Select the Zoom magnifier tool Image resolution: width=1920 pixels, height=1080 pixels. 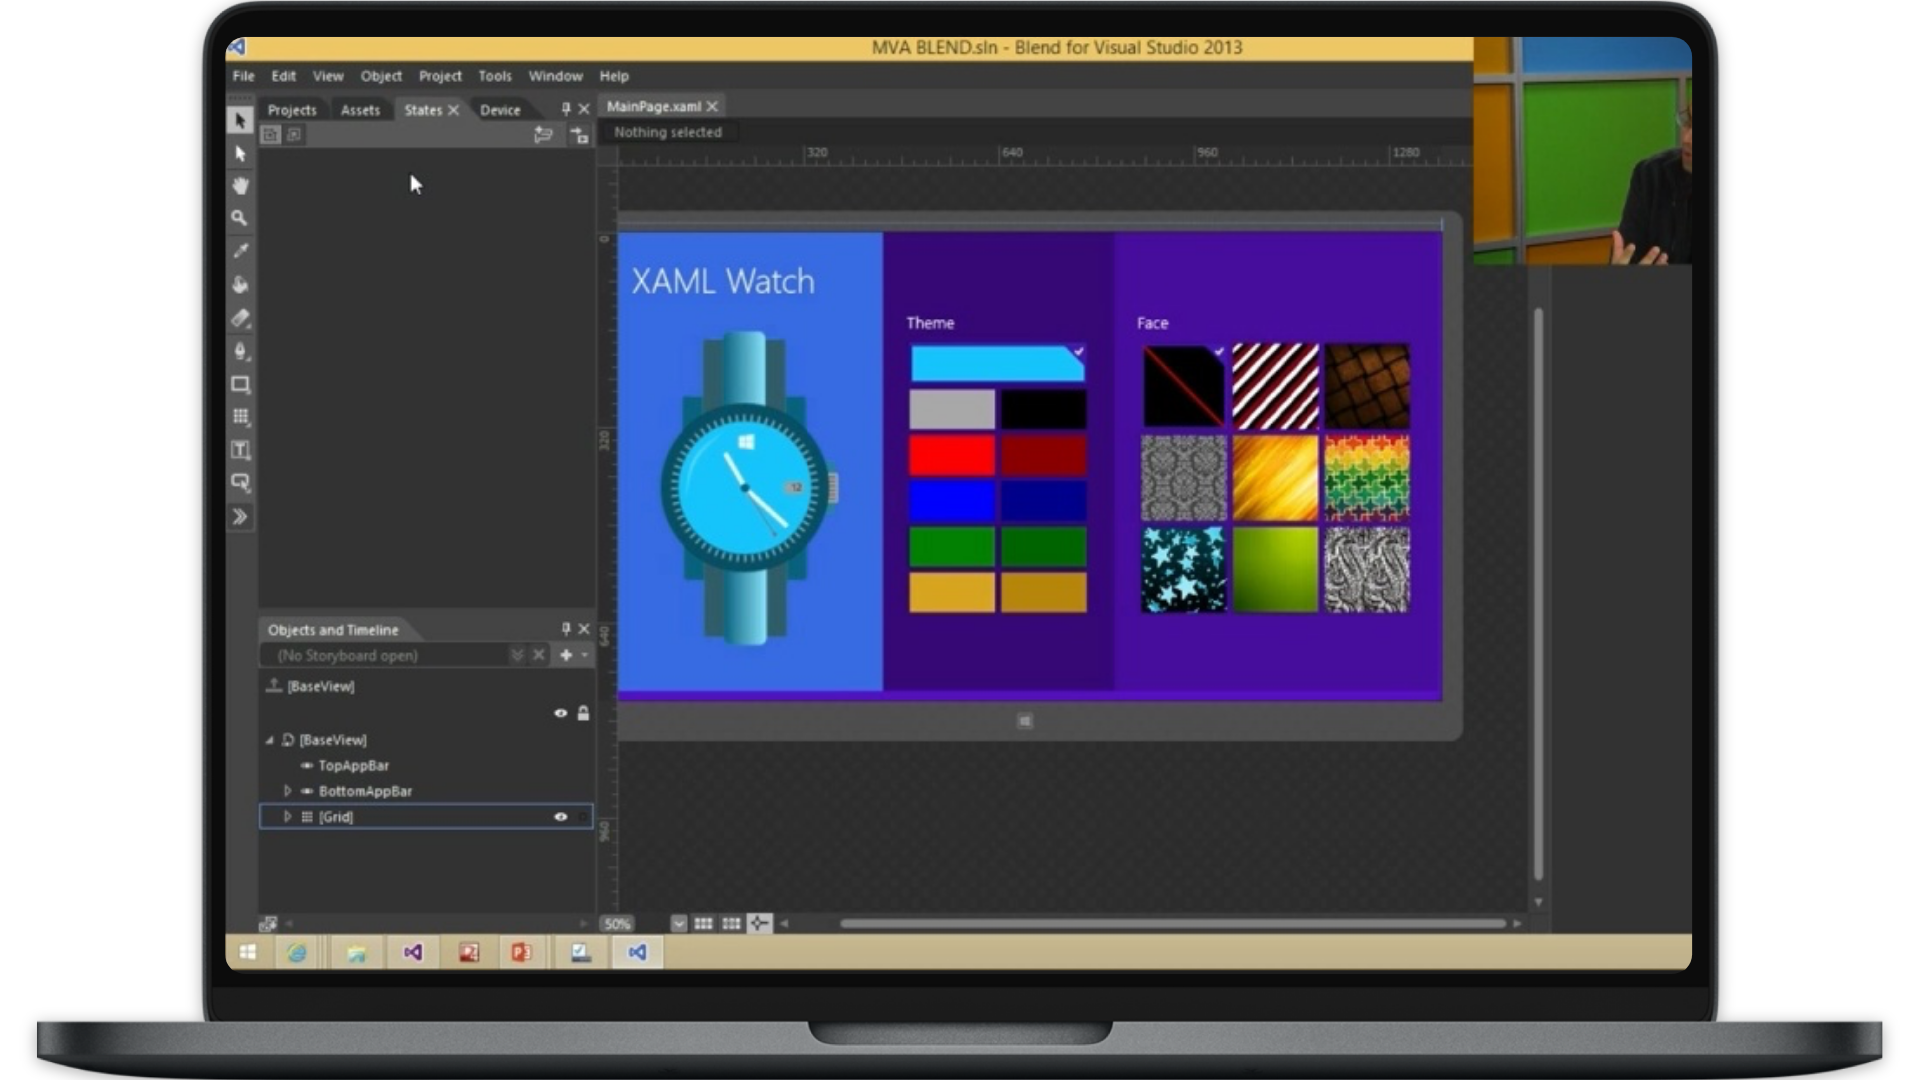(x=240, y=217)
